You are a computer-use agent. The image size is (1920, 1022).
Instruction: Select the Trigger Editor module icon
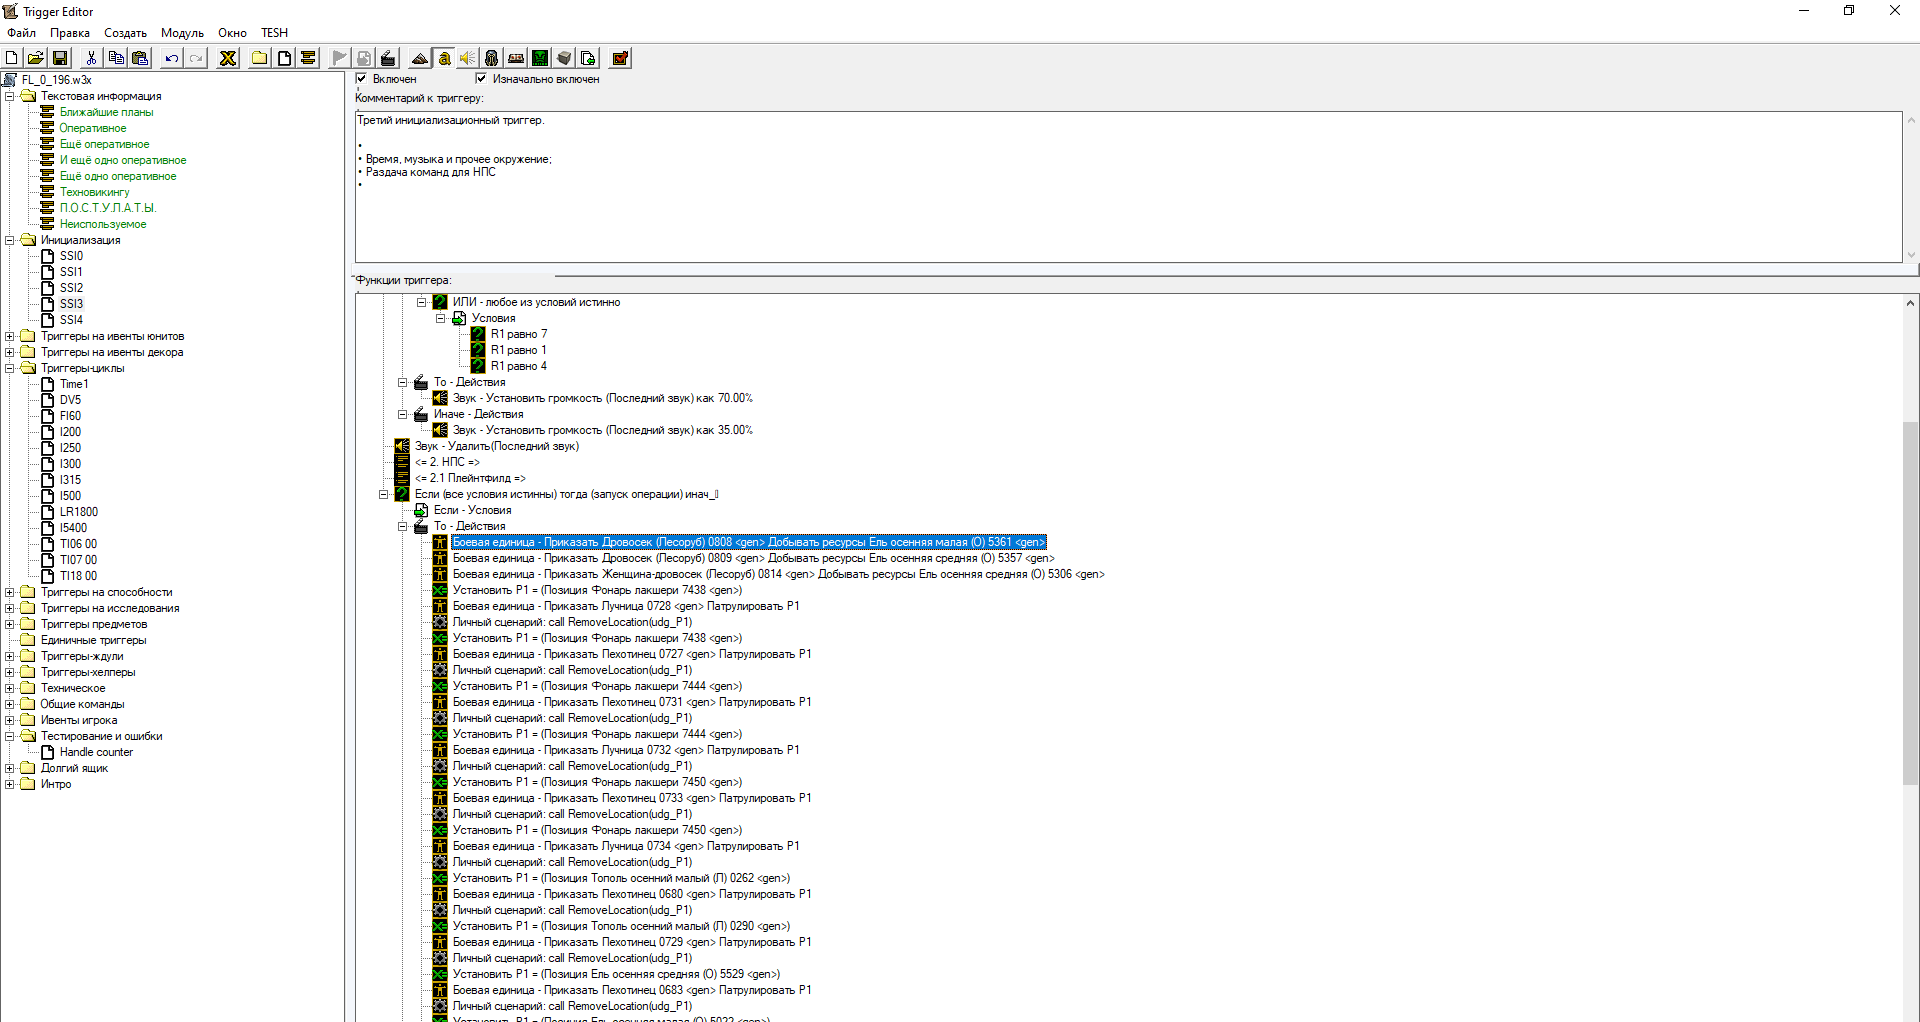444,58
